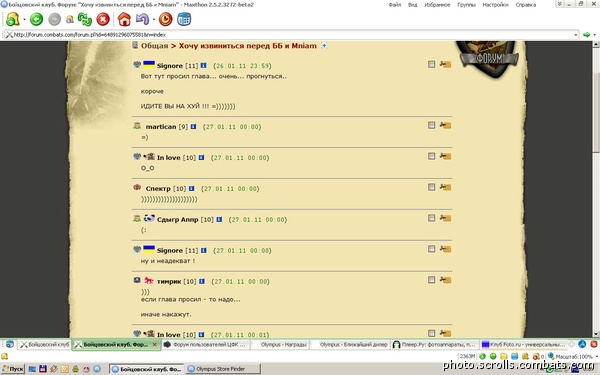This screenshot has width=600, height=375.
Task: Open the Общая forum section link
Action: tap(155, 46)
